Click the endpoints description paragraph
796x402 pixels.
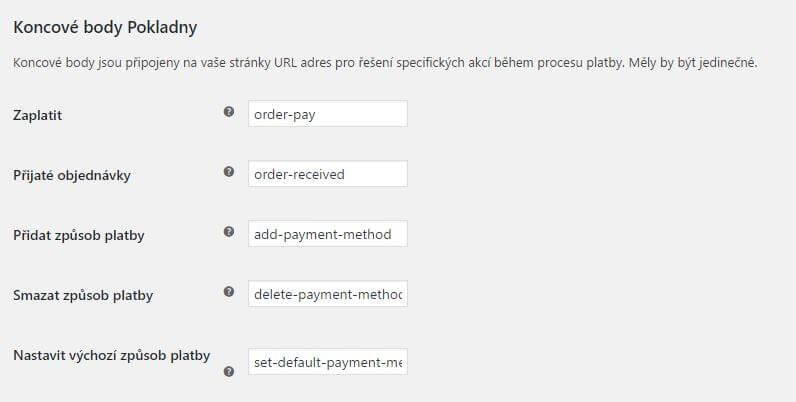click(385, 63)
